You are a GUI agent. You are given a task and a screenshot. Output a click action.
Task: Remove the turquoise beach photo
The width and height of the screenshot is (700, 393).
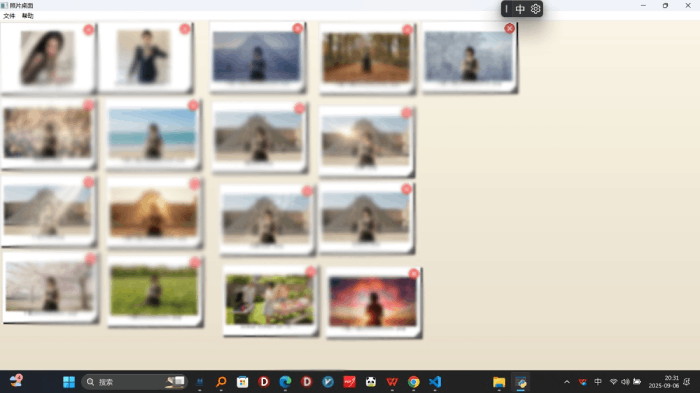click(193, 105)
